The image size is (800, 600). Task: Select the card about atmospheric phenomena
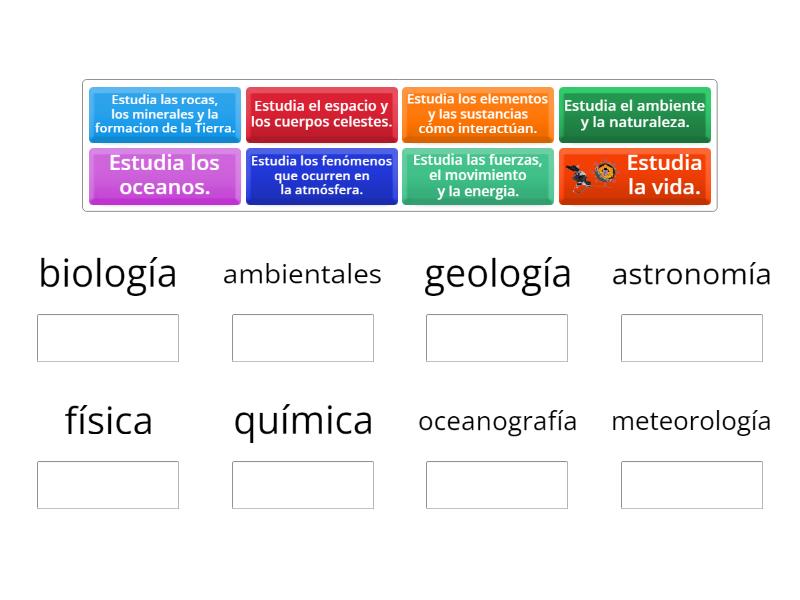pos(322,176)
